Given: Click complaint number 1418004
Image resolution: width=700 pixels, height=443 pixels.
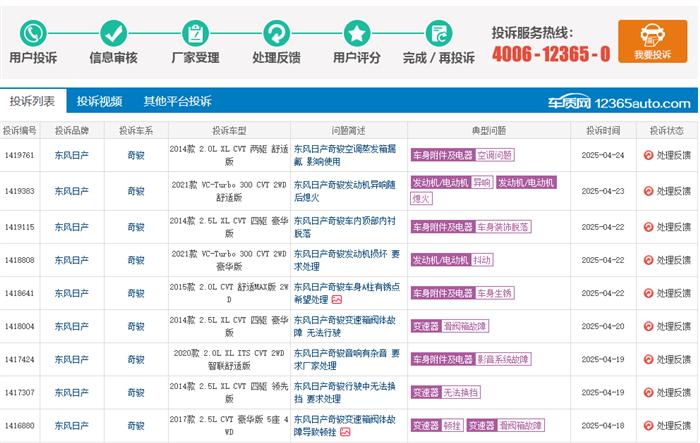Looking at the screenshot, I should (x=20, y=326).
